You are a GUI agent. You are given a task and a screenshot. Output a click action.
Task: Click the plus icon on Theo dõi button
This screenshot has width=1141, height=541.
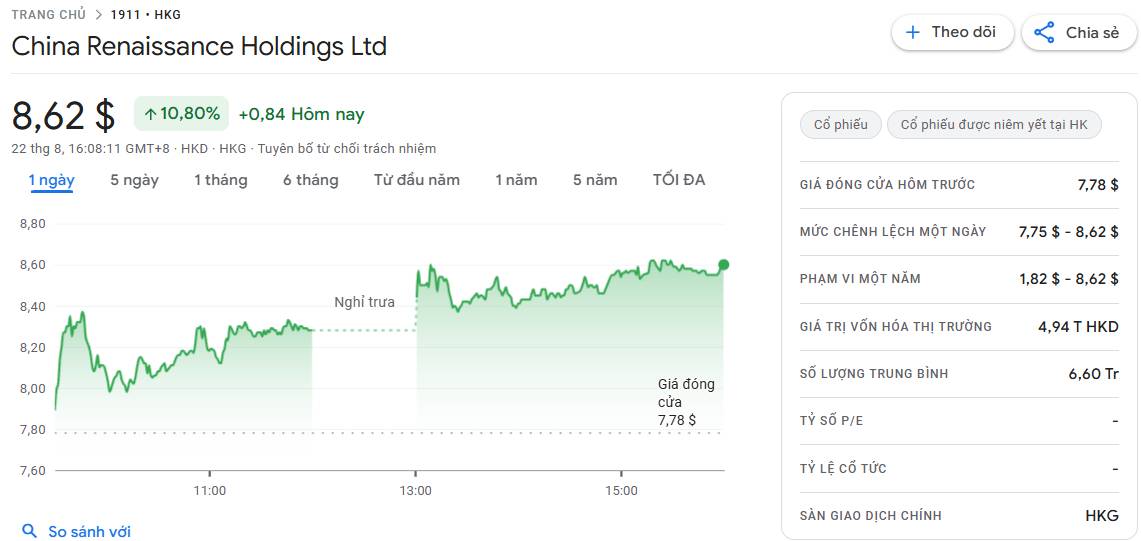point(912,33)
